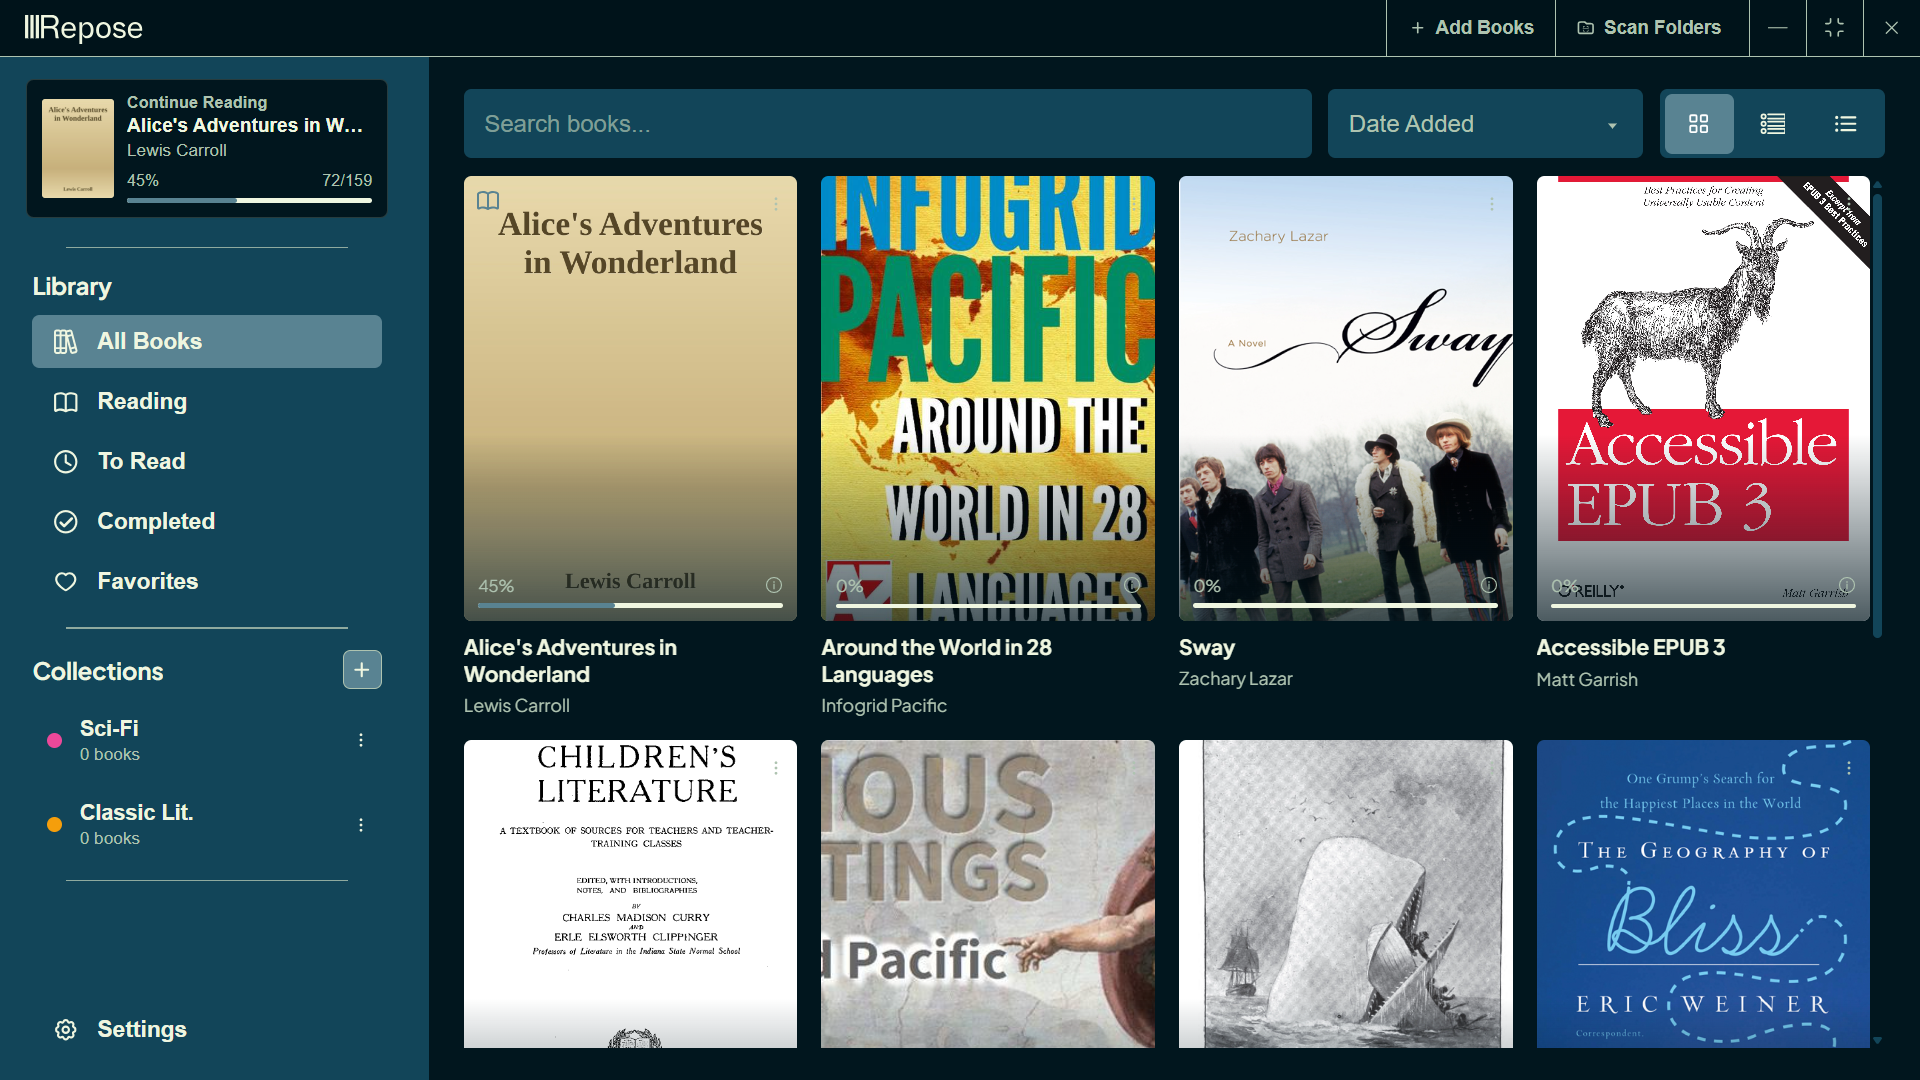Open the Date Added sort dropdown

coord(1484,124)
